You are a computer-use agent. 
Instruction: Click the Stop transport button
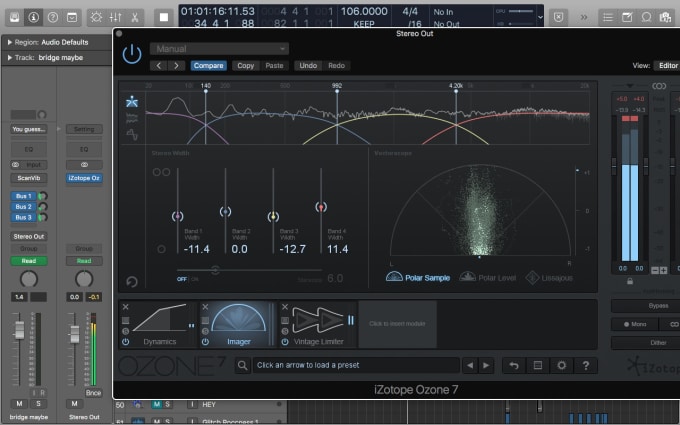click(163, 17)
